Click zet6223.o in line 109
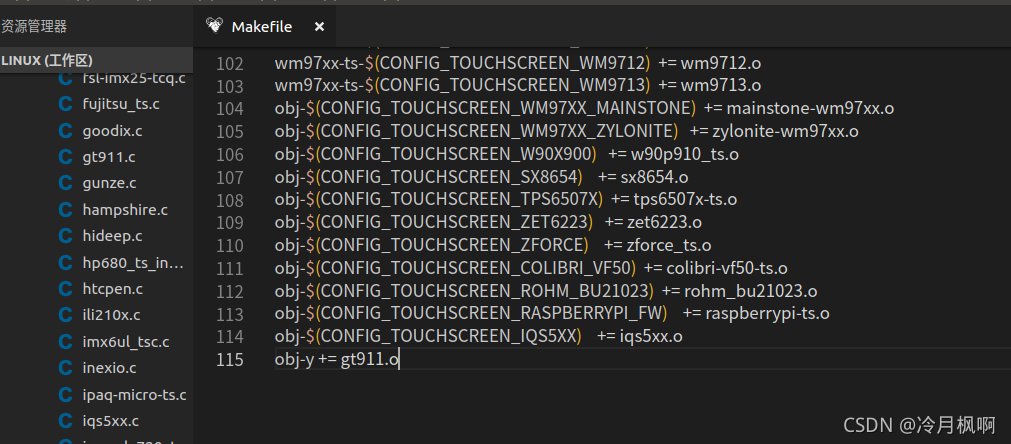The height and width of the screenshot is (444, 1011). click(x=664, y=222)
